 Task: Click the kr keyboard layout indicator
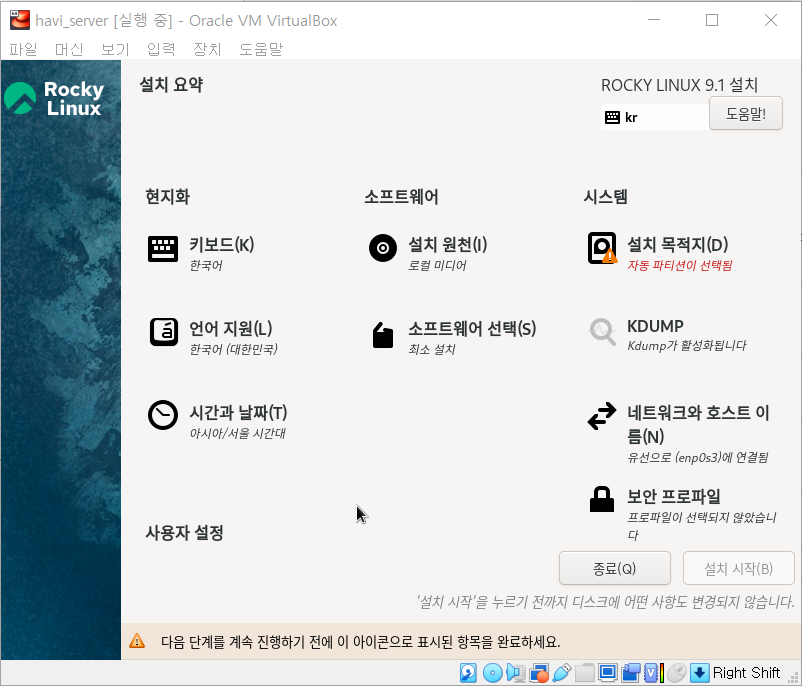point(655,117)
